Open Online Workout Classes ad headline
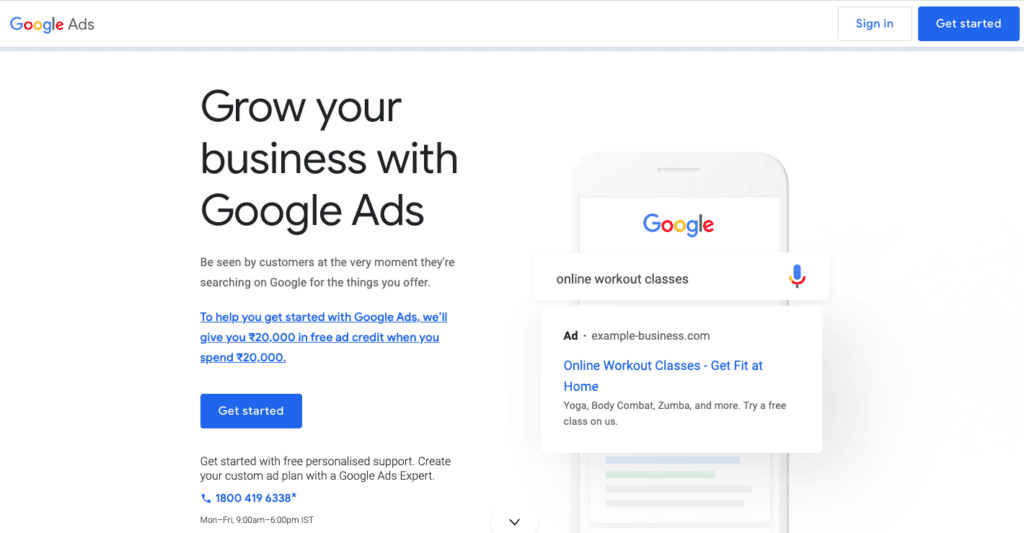 pos(663,376)
